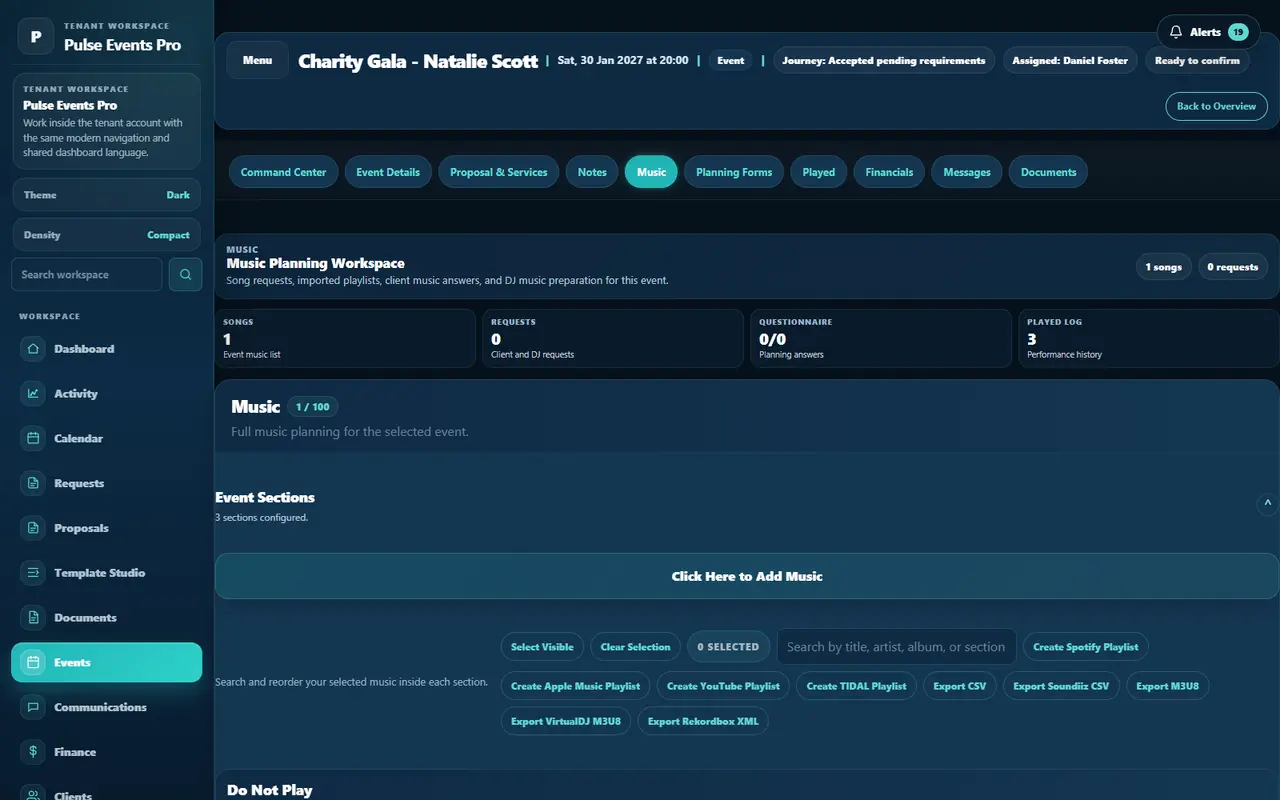Click Clear Selection button
1280x800 pixels.
[635, 647]
